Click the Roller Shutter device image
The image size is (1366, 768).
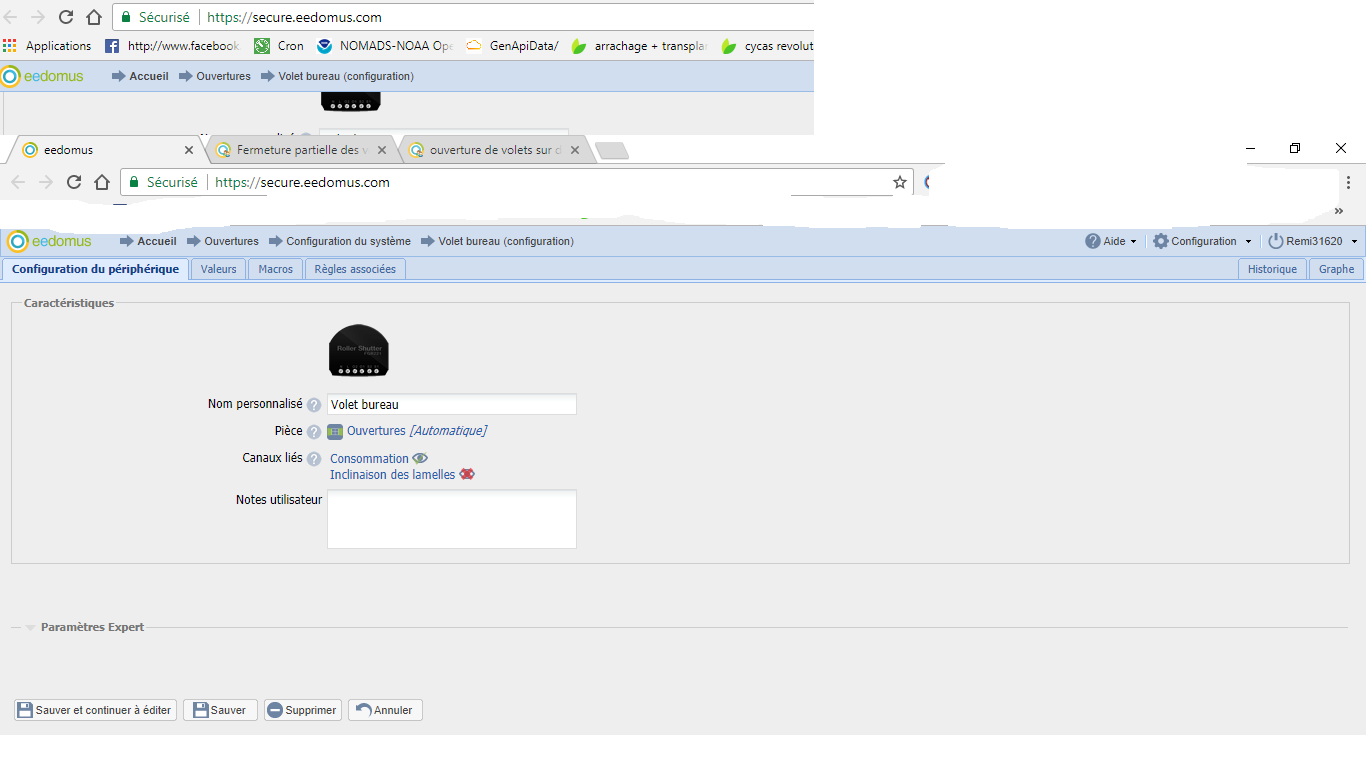[x=359, y=351]
